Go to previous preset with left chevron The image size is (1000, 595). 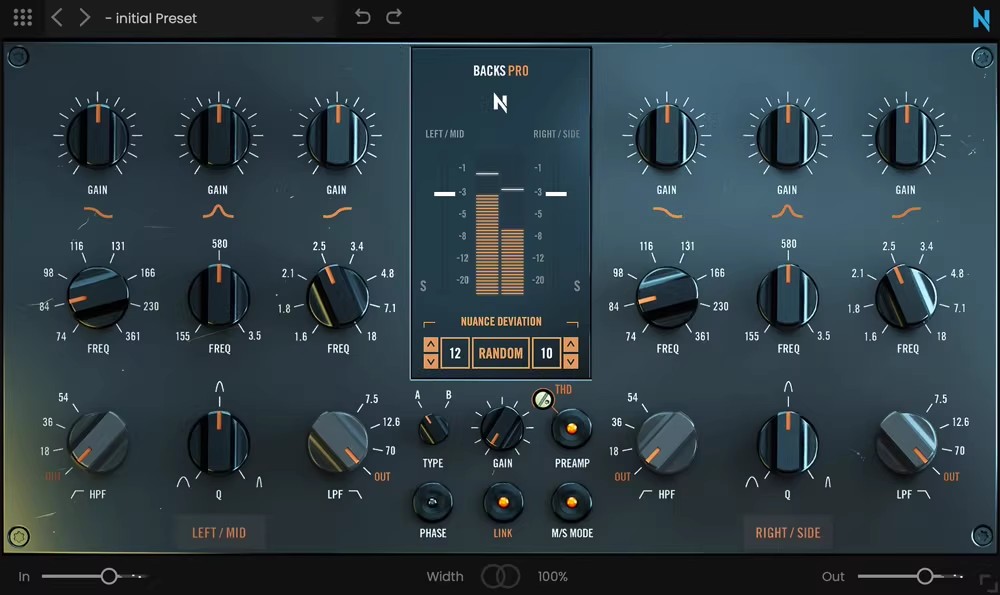pos(57,18)
